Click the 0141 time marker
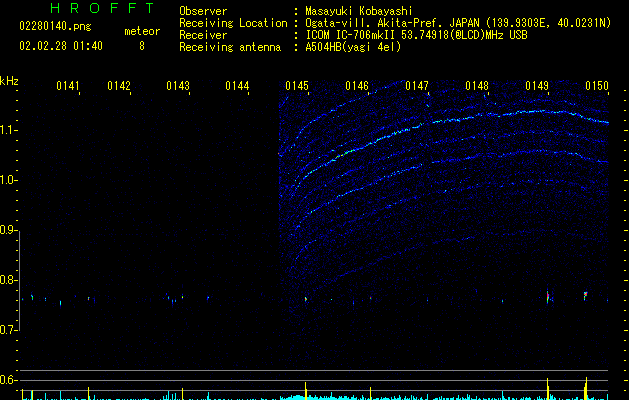Screen dimensions: 629x400 (x=68, y=86)
